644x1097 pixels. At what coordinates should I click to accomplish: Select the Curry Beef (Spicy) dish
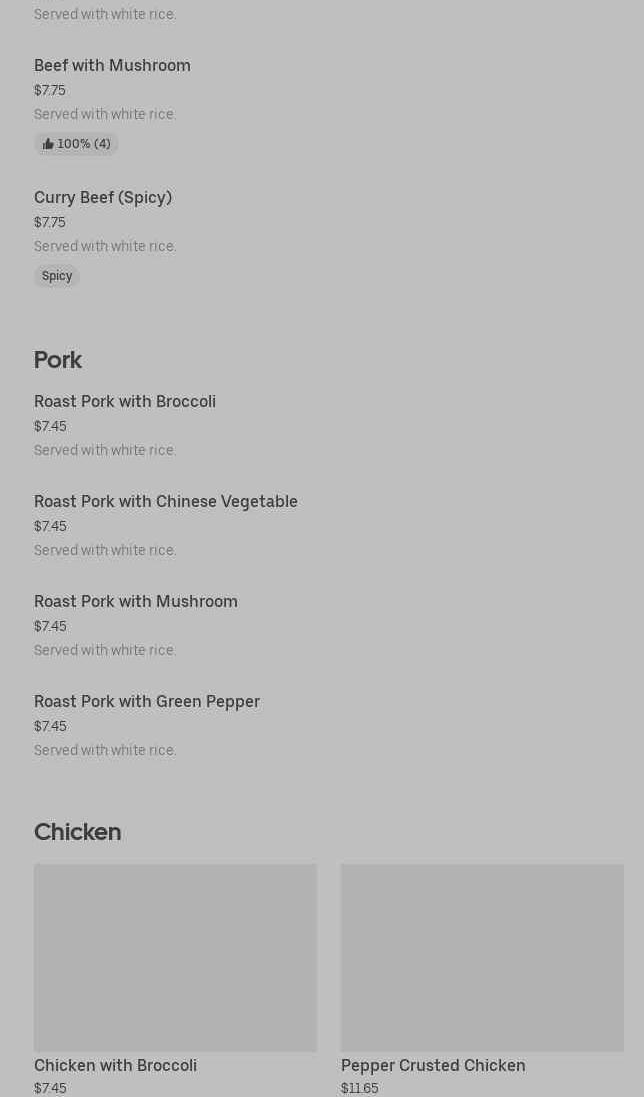click(103, 198)
